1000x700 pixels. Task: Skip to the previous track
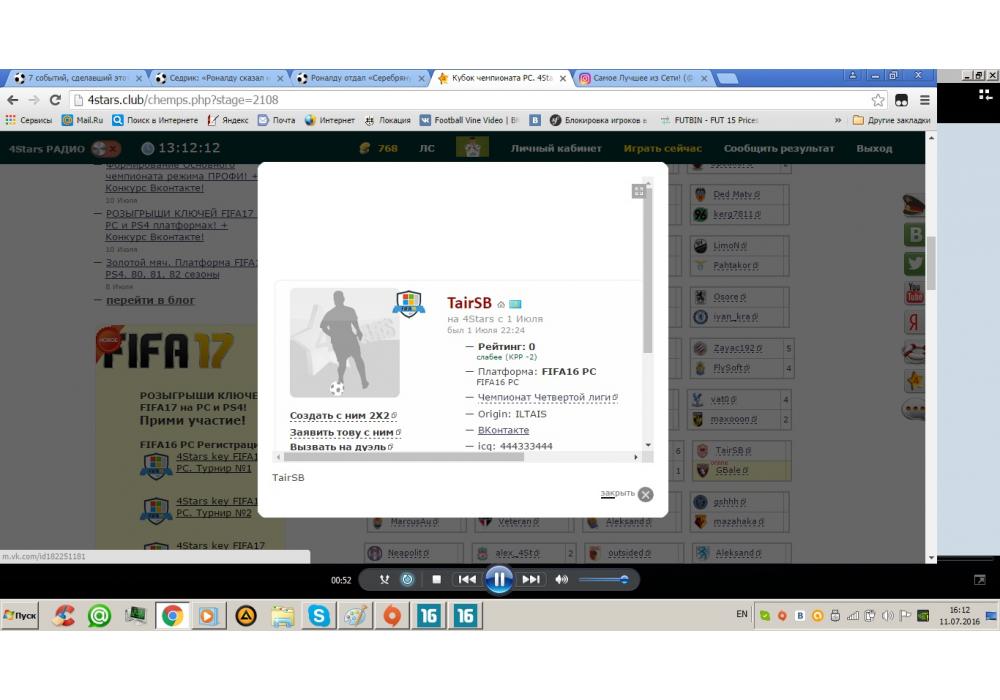coord(467,580)
